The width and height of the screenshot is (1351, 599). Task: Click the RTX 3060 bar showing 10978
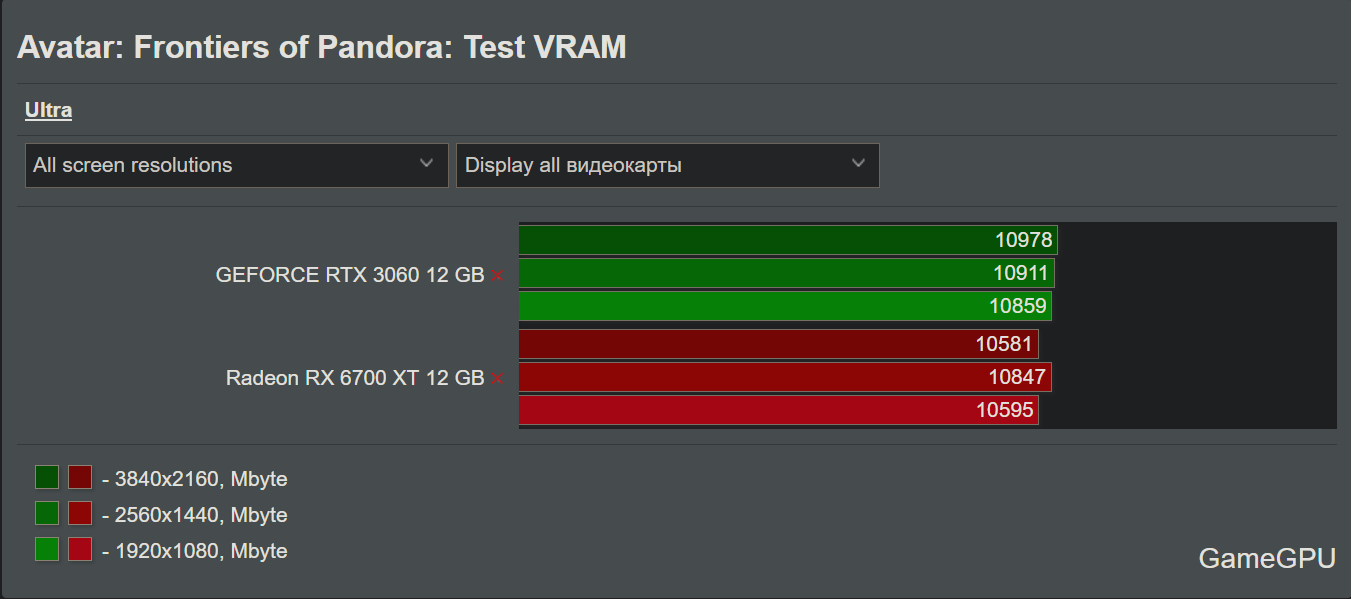(788, 240)
